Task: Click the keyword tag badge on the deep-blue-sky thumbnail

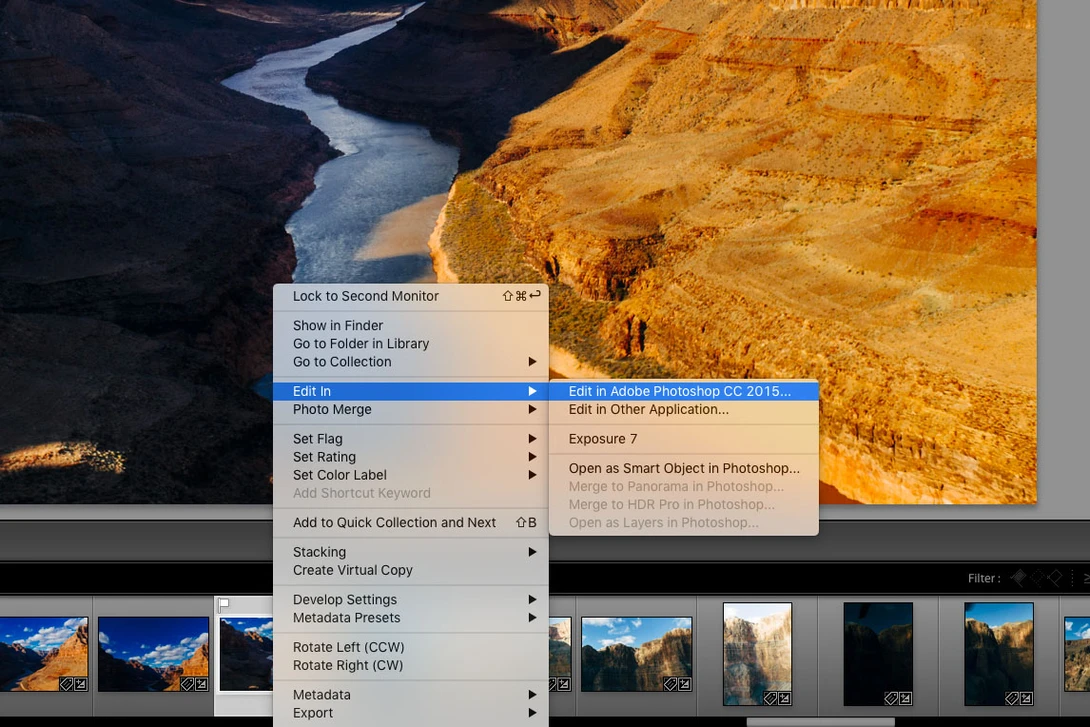Action: (187, 684)
